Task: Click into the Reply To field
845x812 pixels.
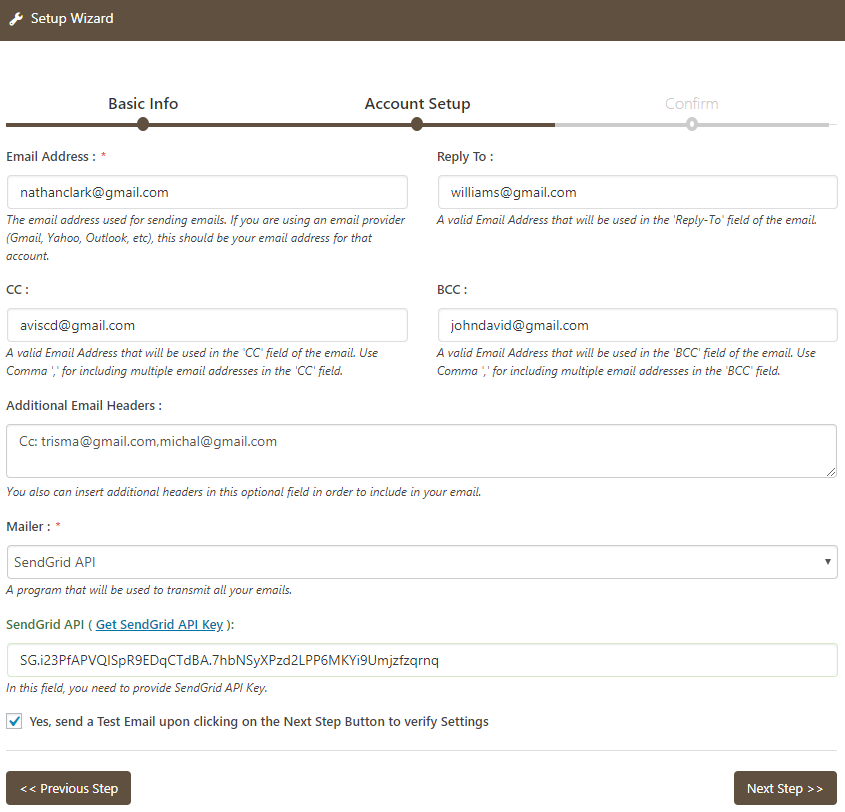Action: 637,192
